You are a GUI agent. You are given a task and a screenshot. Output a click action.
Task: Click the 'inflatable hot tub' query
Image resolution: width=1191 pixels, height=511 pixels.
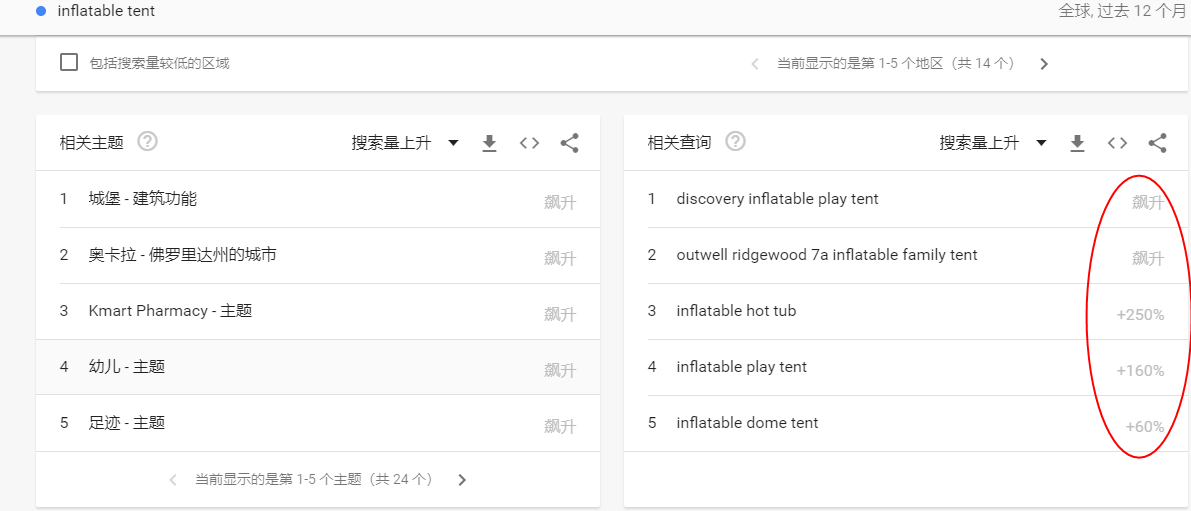[x=736, y=311]
